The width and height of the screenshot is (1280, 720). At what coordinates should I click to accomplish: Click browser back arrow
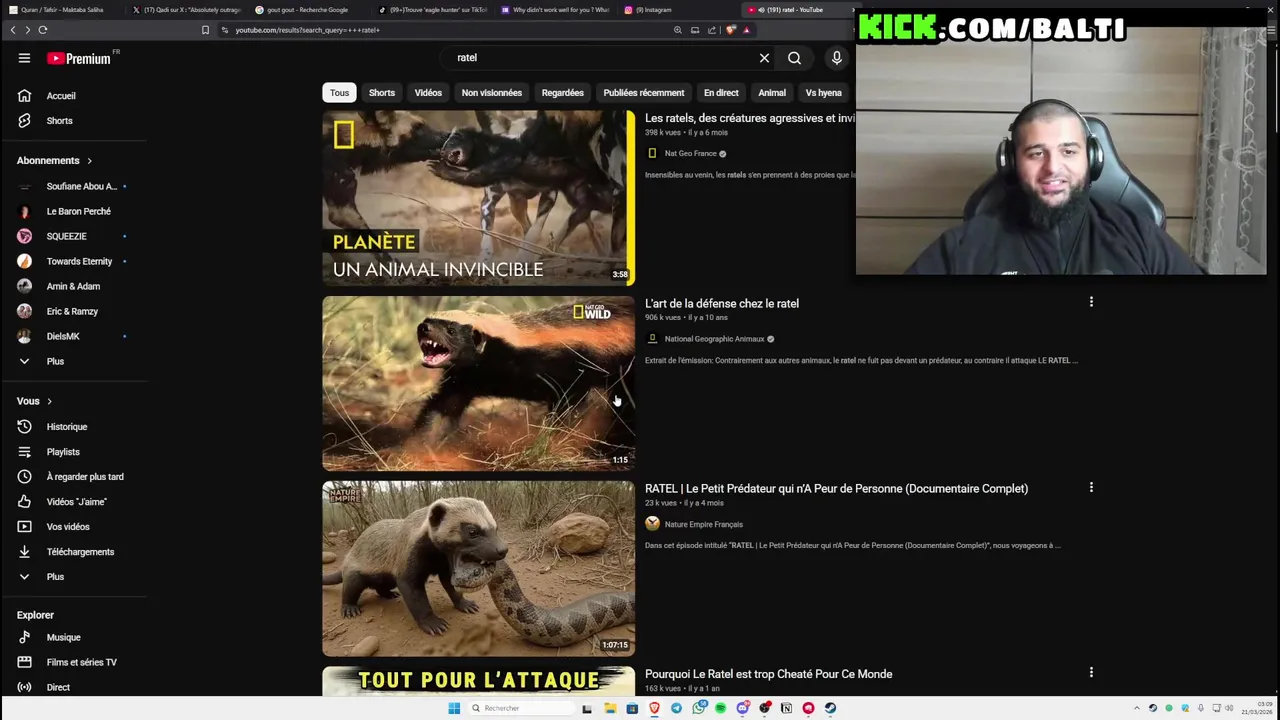coord(13,30)
